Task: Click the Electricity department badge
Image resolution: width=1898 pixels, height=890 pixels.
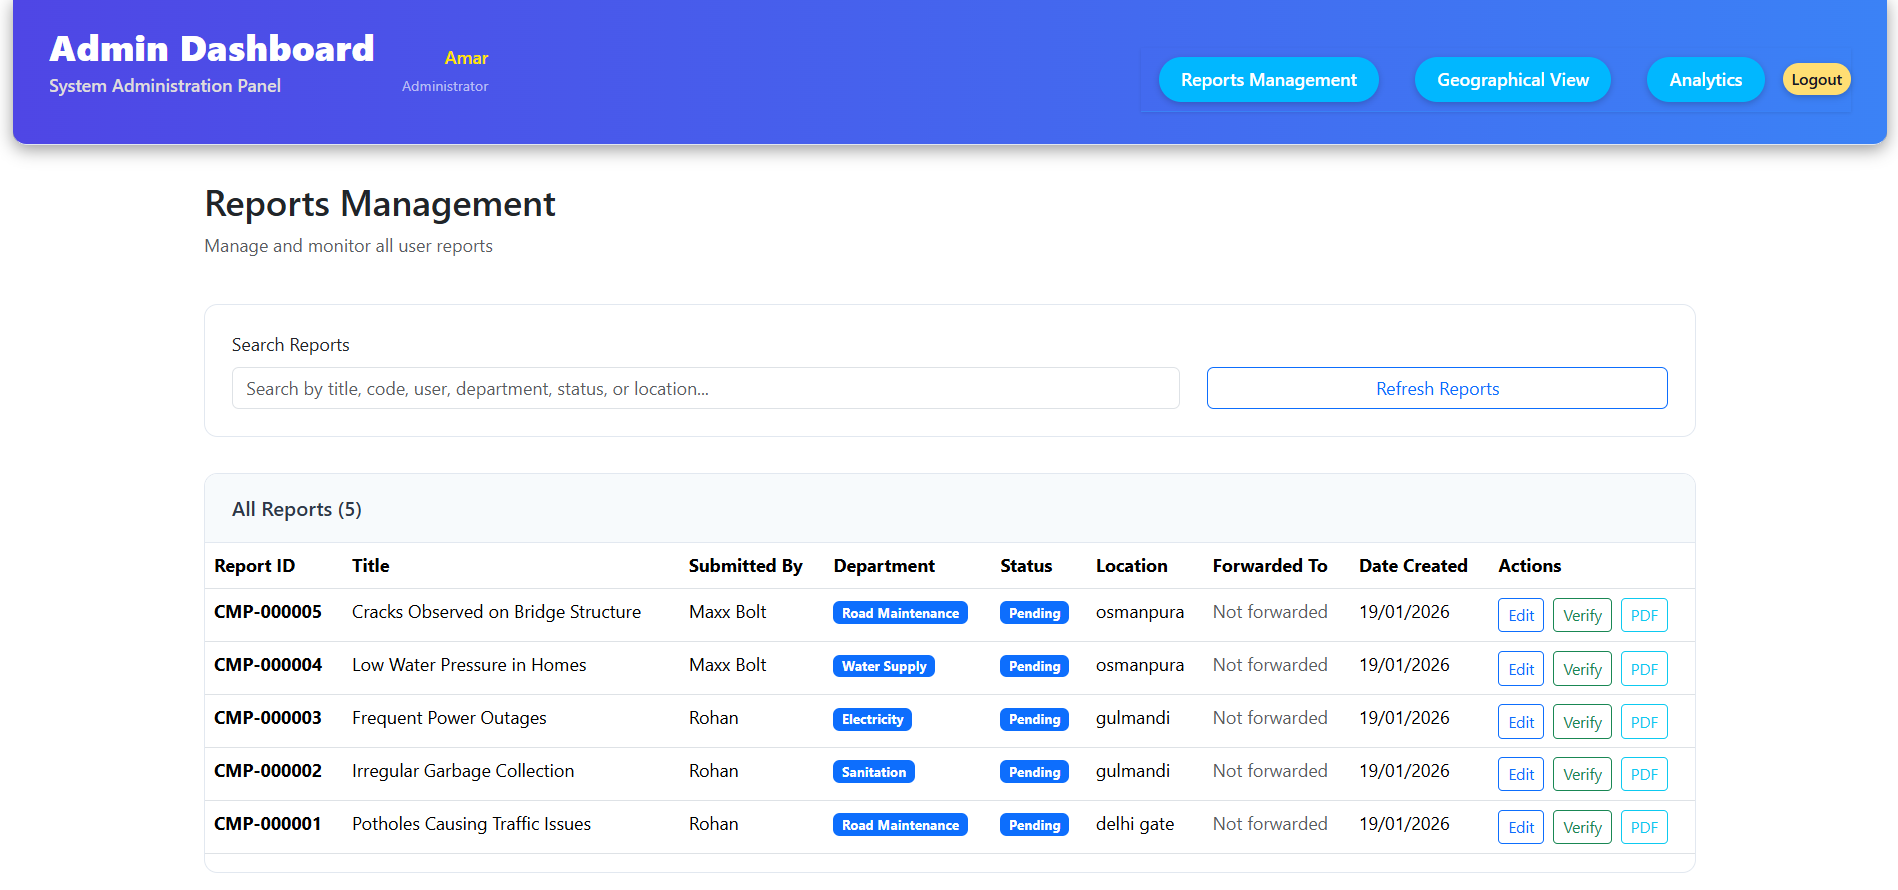Action: [x=872, y=720]
